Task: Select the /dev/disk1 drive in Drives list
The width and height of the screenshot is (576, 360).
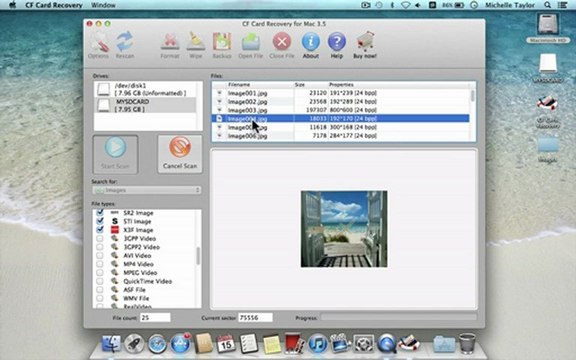Action: tap(145, 89)
